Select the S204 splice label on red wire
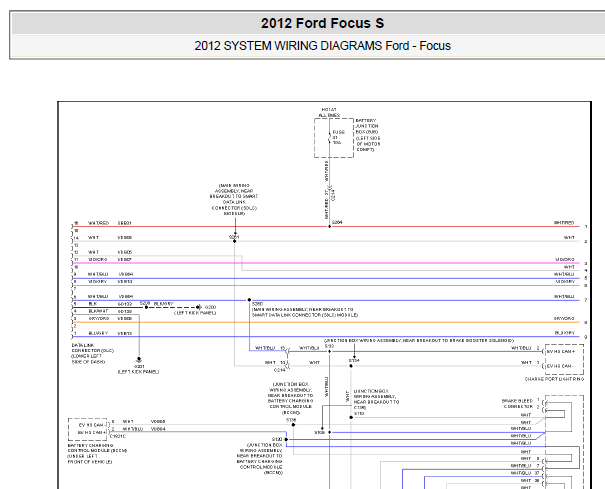 coord(337,222)
